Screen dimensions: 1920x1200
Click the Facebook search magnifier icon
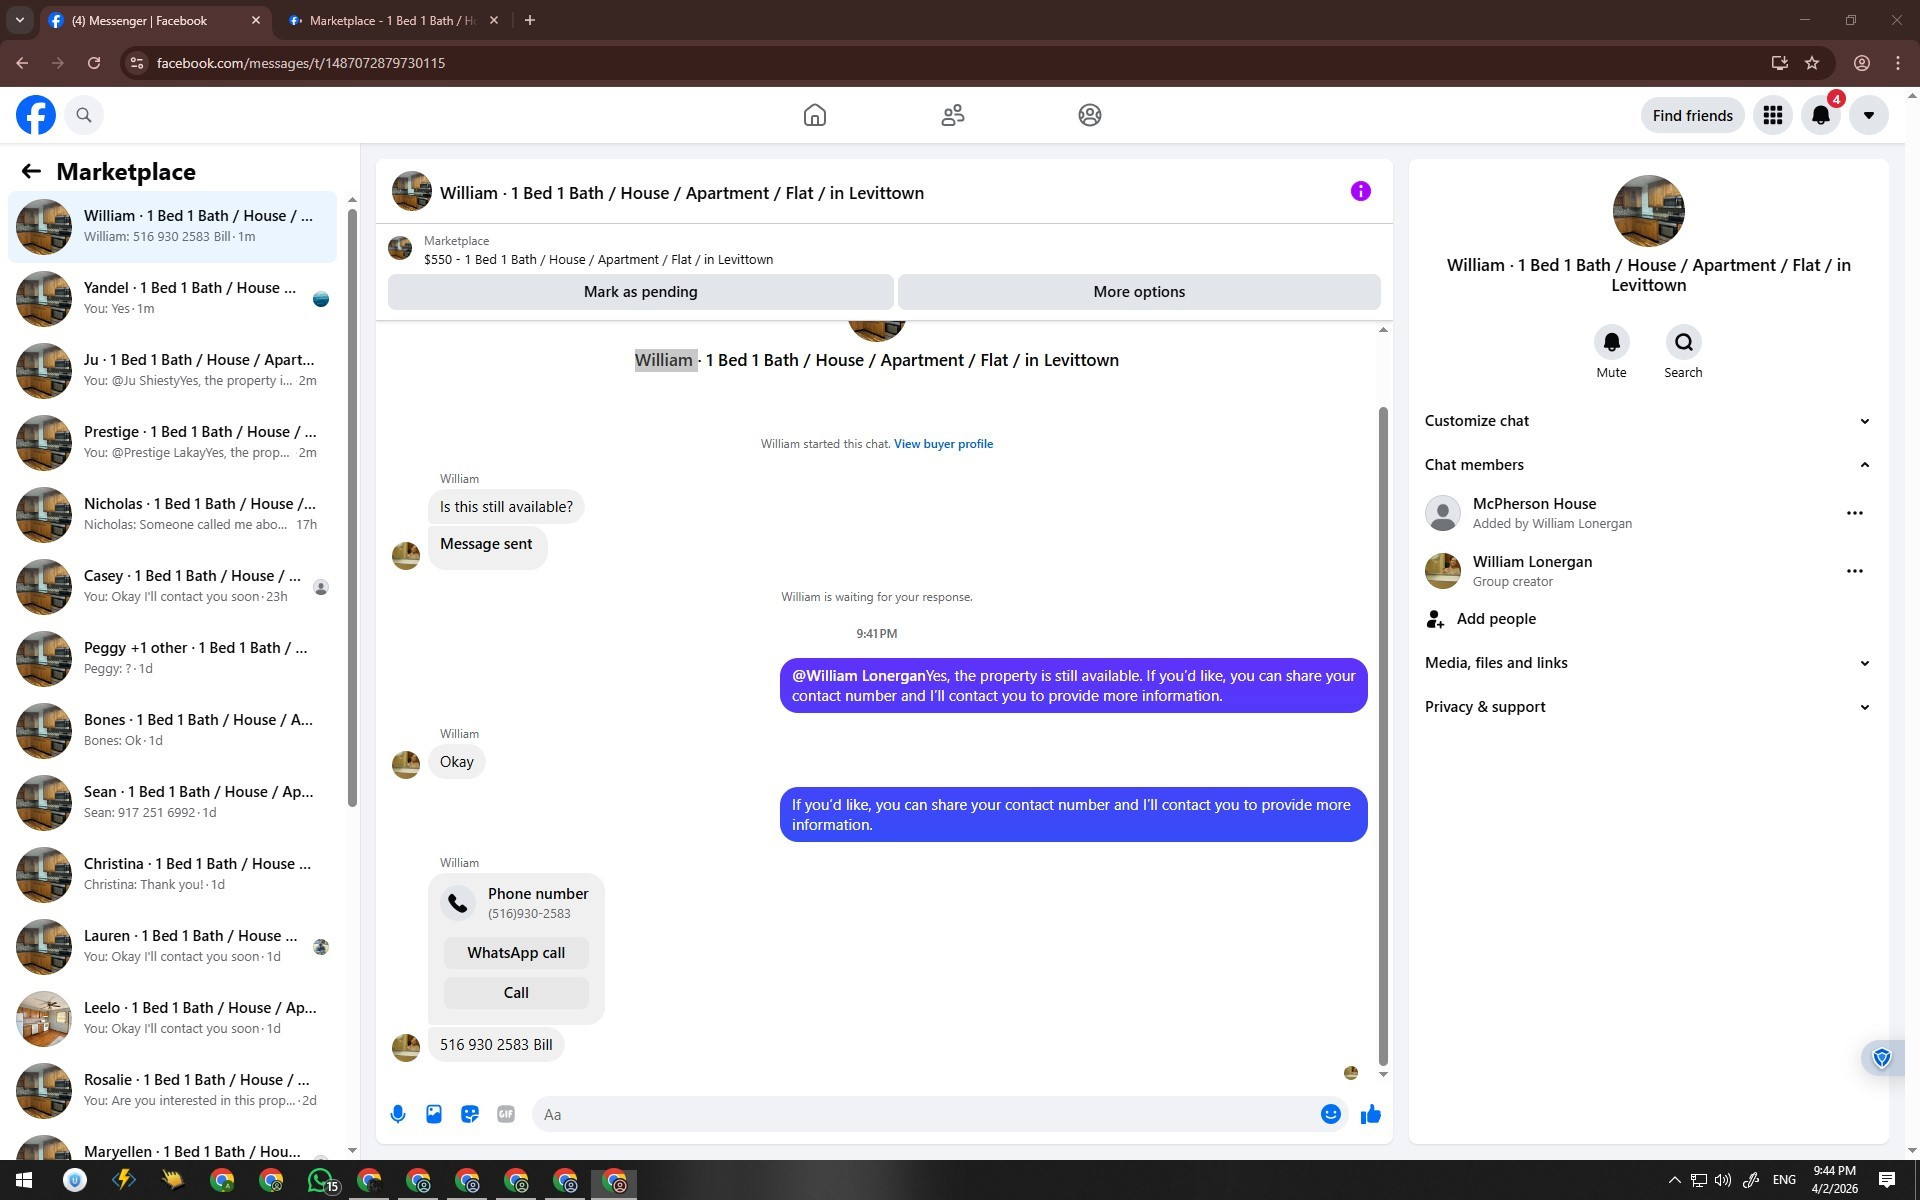(84, 115)
